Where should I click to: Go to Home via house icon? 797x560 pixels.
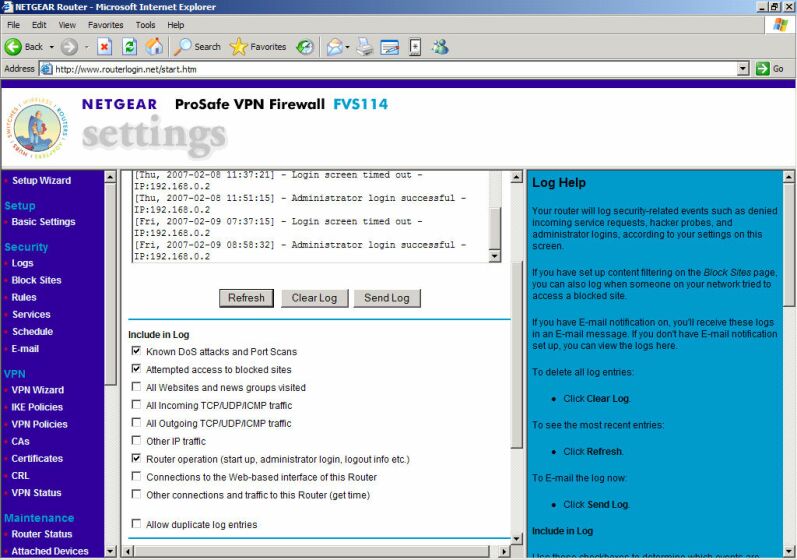(x=155, y=47)
